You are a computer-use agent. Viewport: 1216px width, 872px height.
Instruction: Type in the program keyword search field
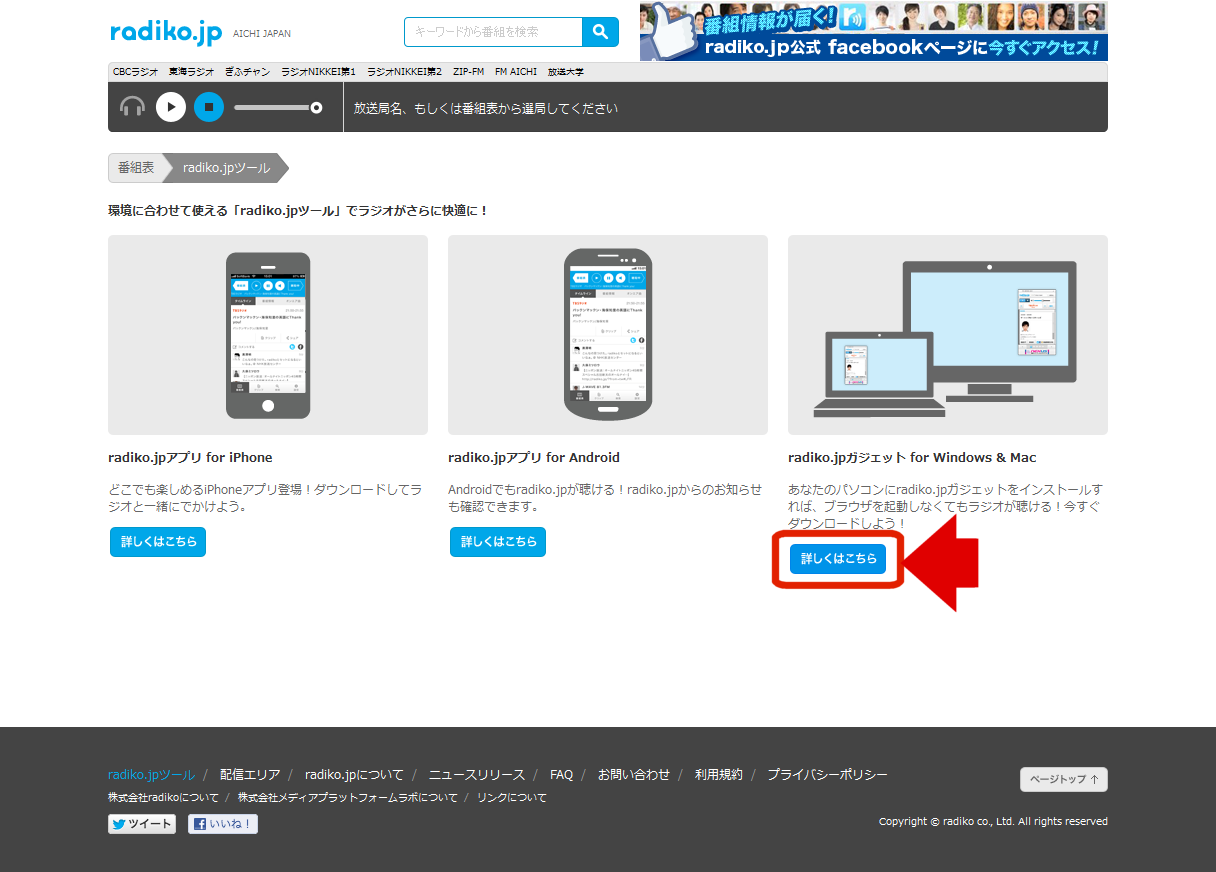tap(493, 32)
